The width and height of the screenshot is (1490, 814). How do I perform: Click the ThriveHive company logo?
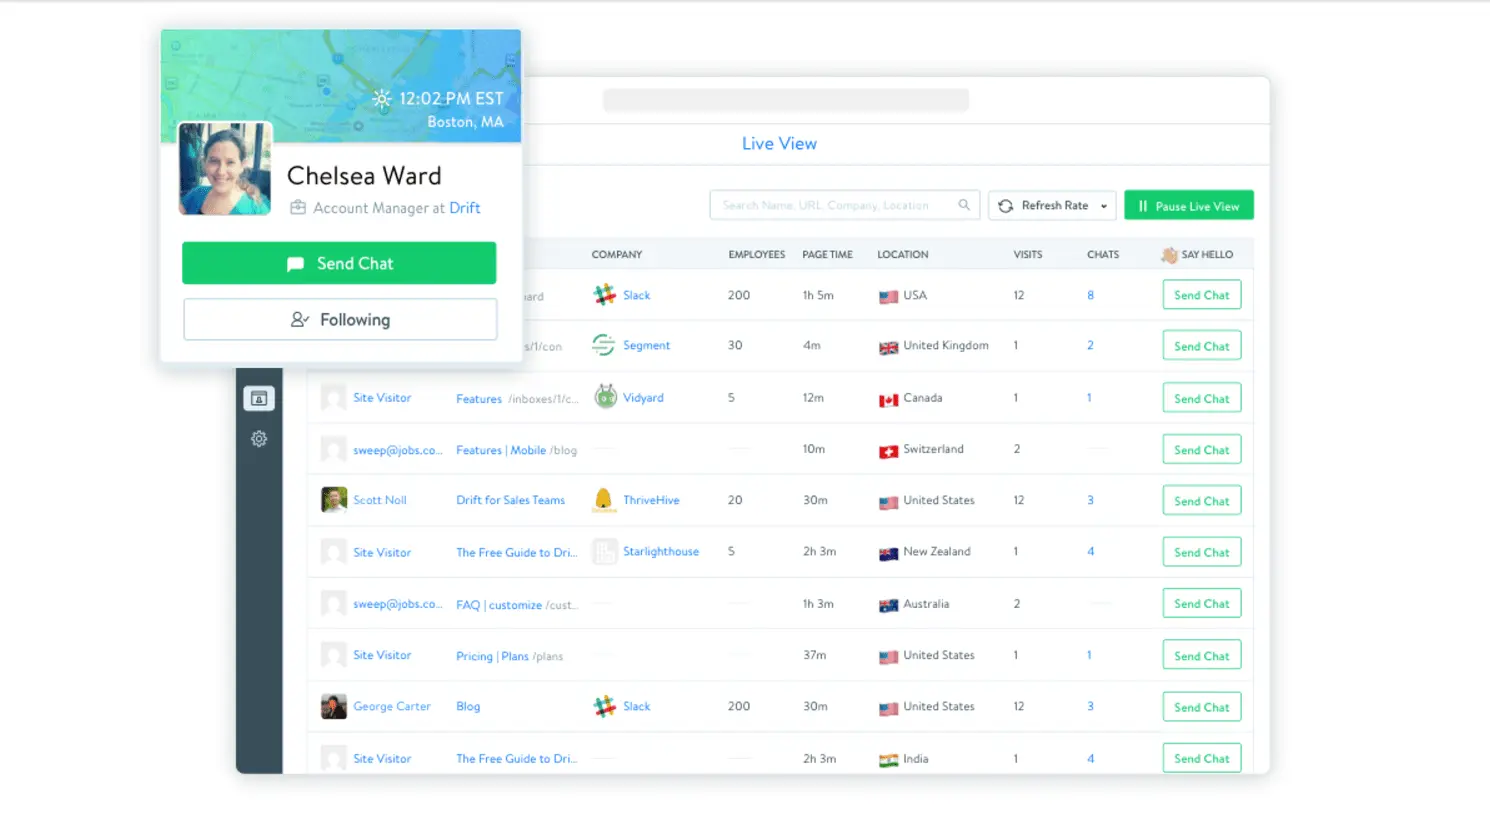click(x=604, y=500)
